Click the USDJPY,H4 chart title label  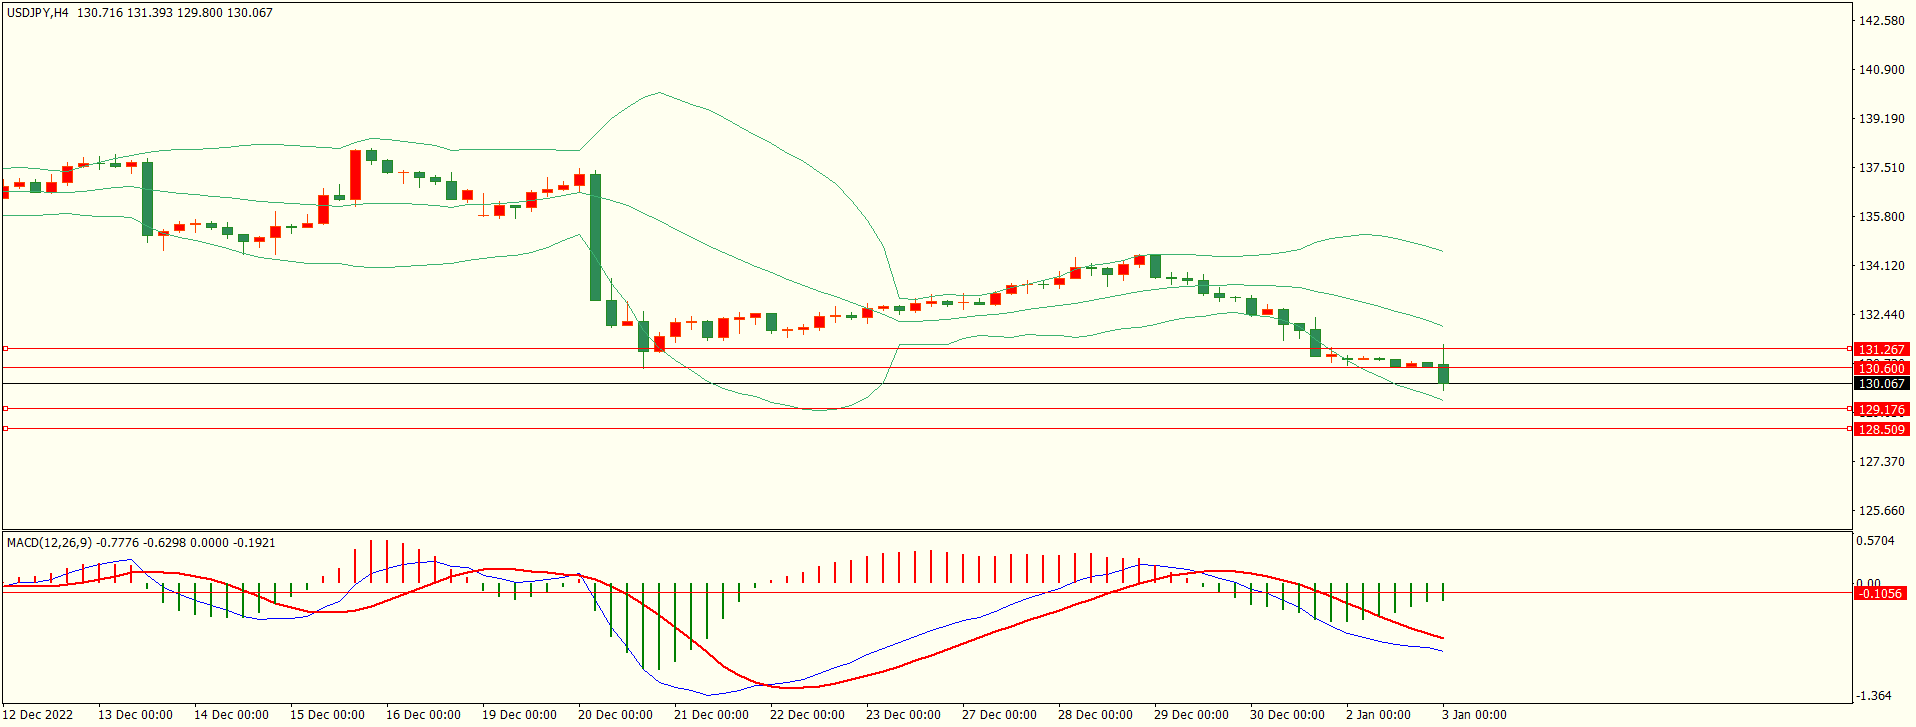(38, 13)
